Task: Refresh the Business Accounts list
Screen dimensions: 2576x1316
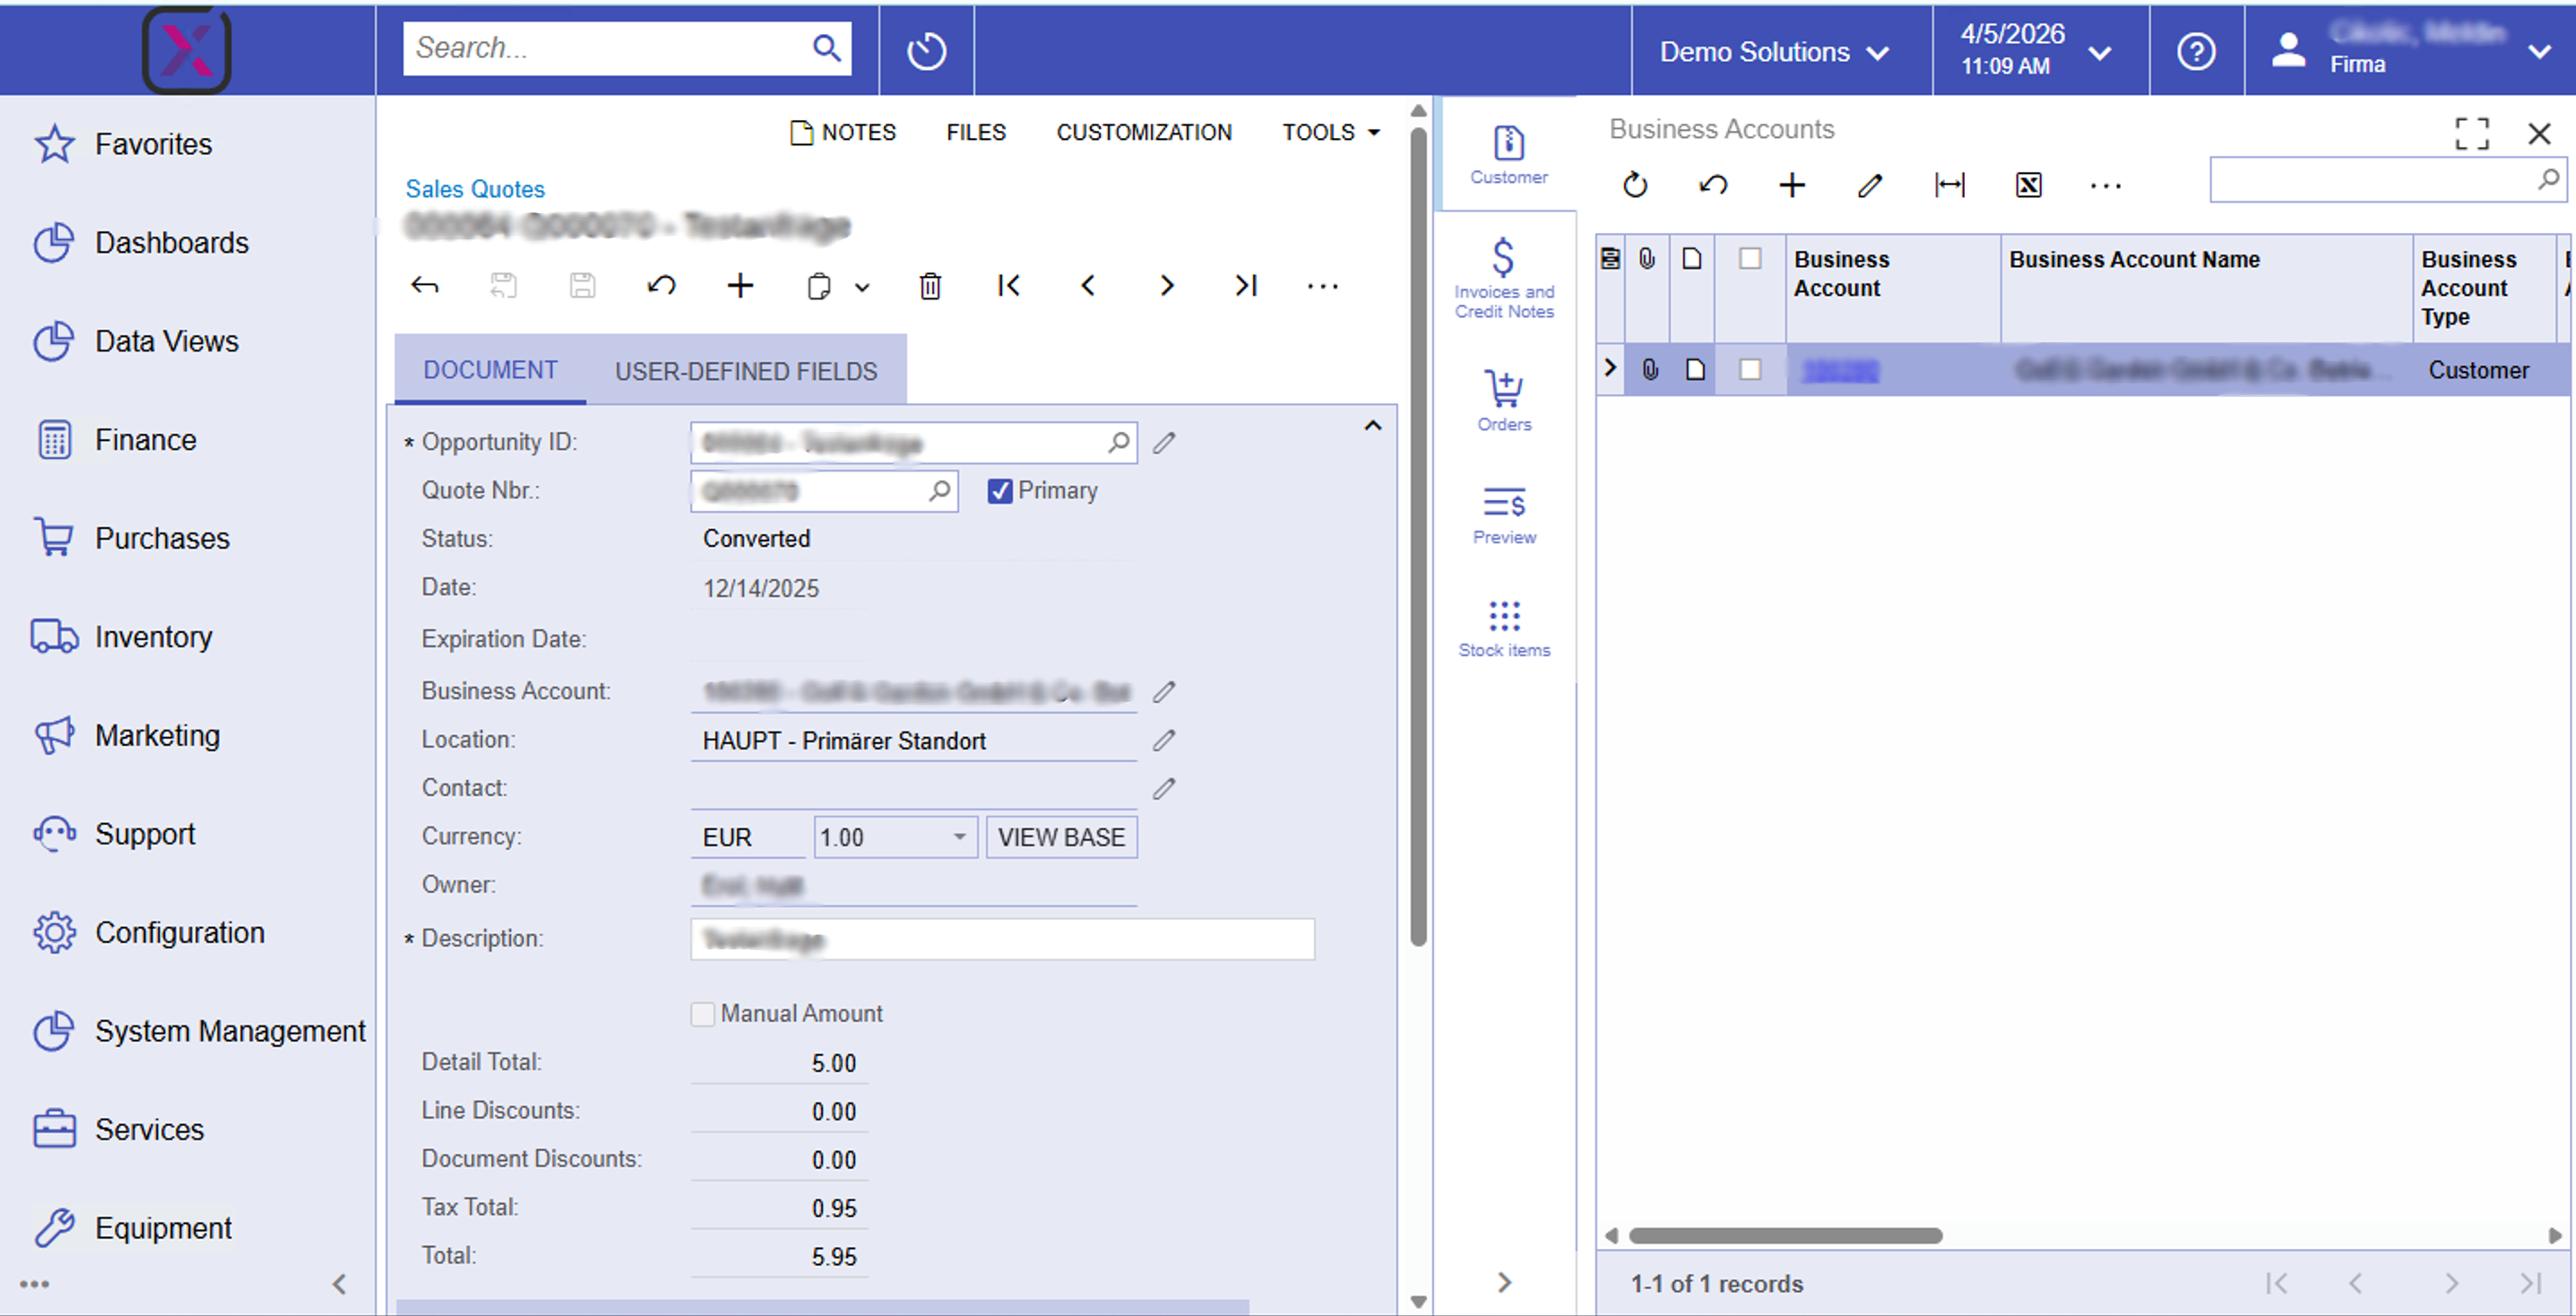Action: point(1634,185)
